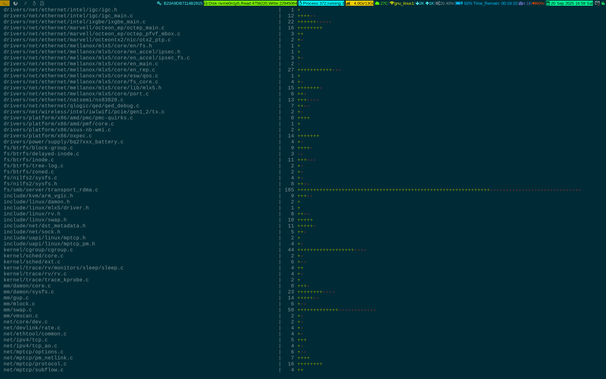Click the net/mptcp/protocol.c path
This screenshot has width=606, height=379.
tap(35, 364)
